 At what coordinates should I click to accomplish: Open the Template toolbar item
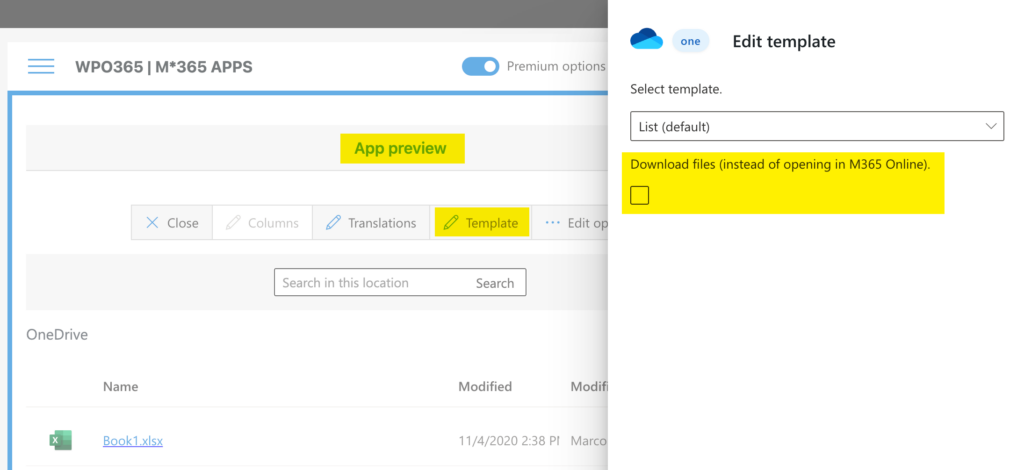pos(481,223)
